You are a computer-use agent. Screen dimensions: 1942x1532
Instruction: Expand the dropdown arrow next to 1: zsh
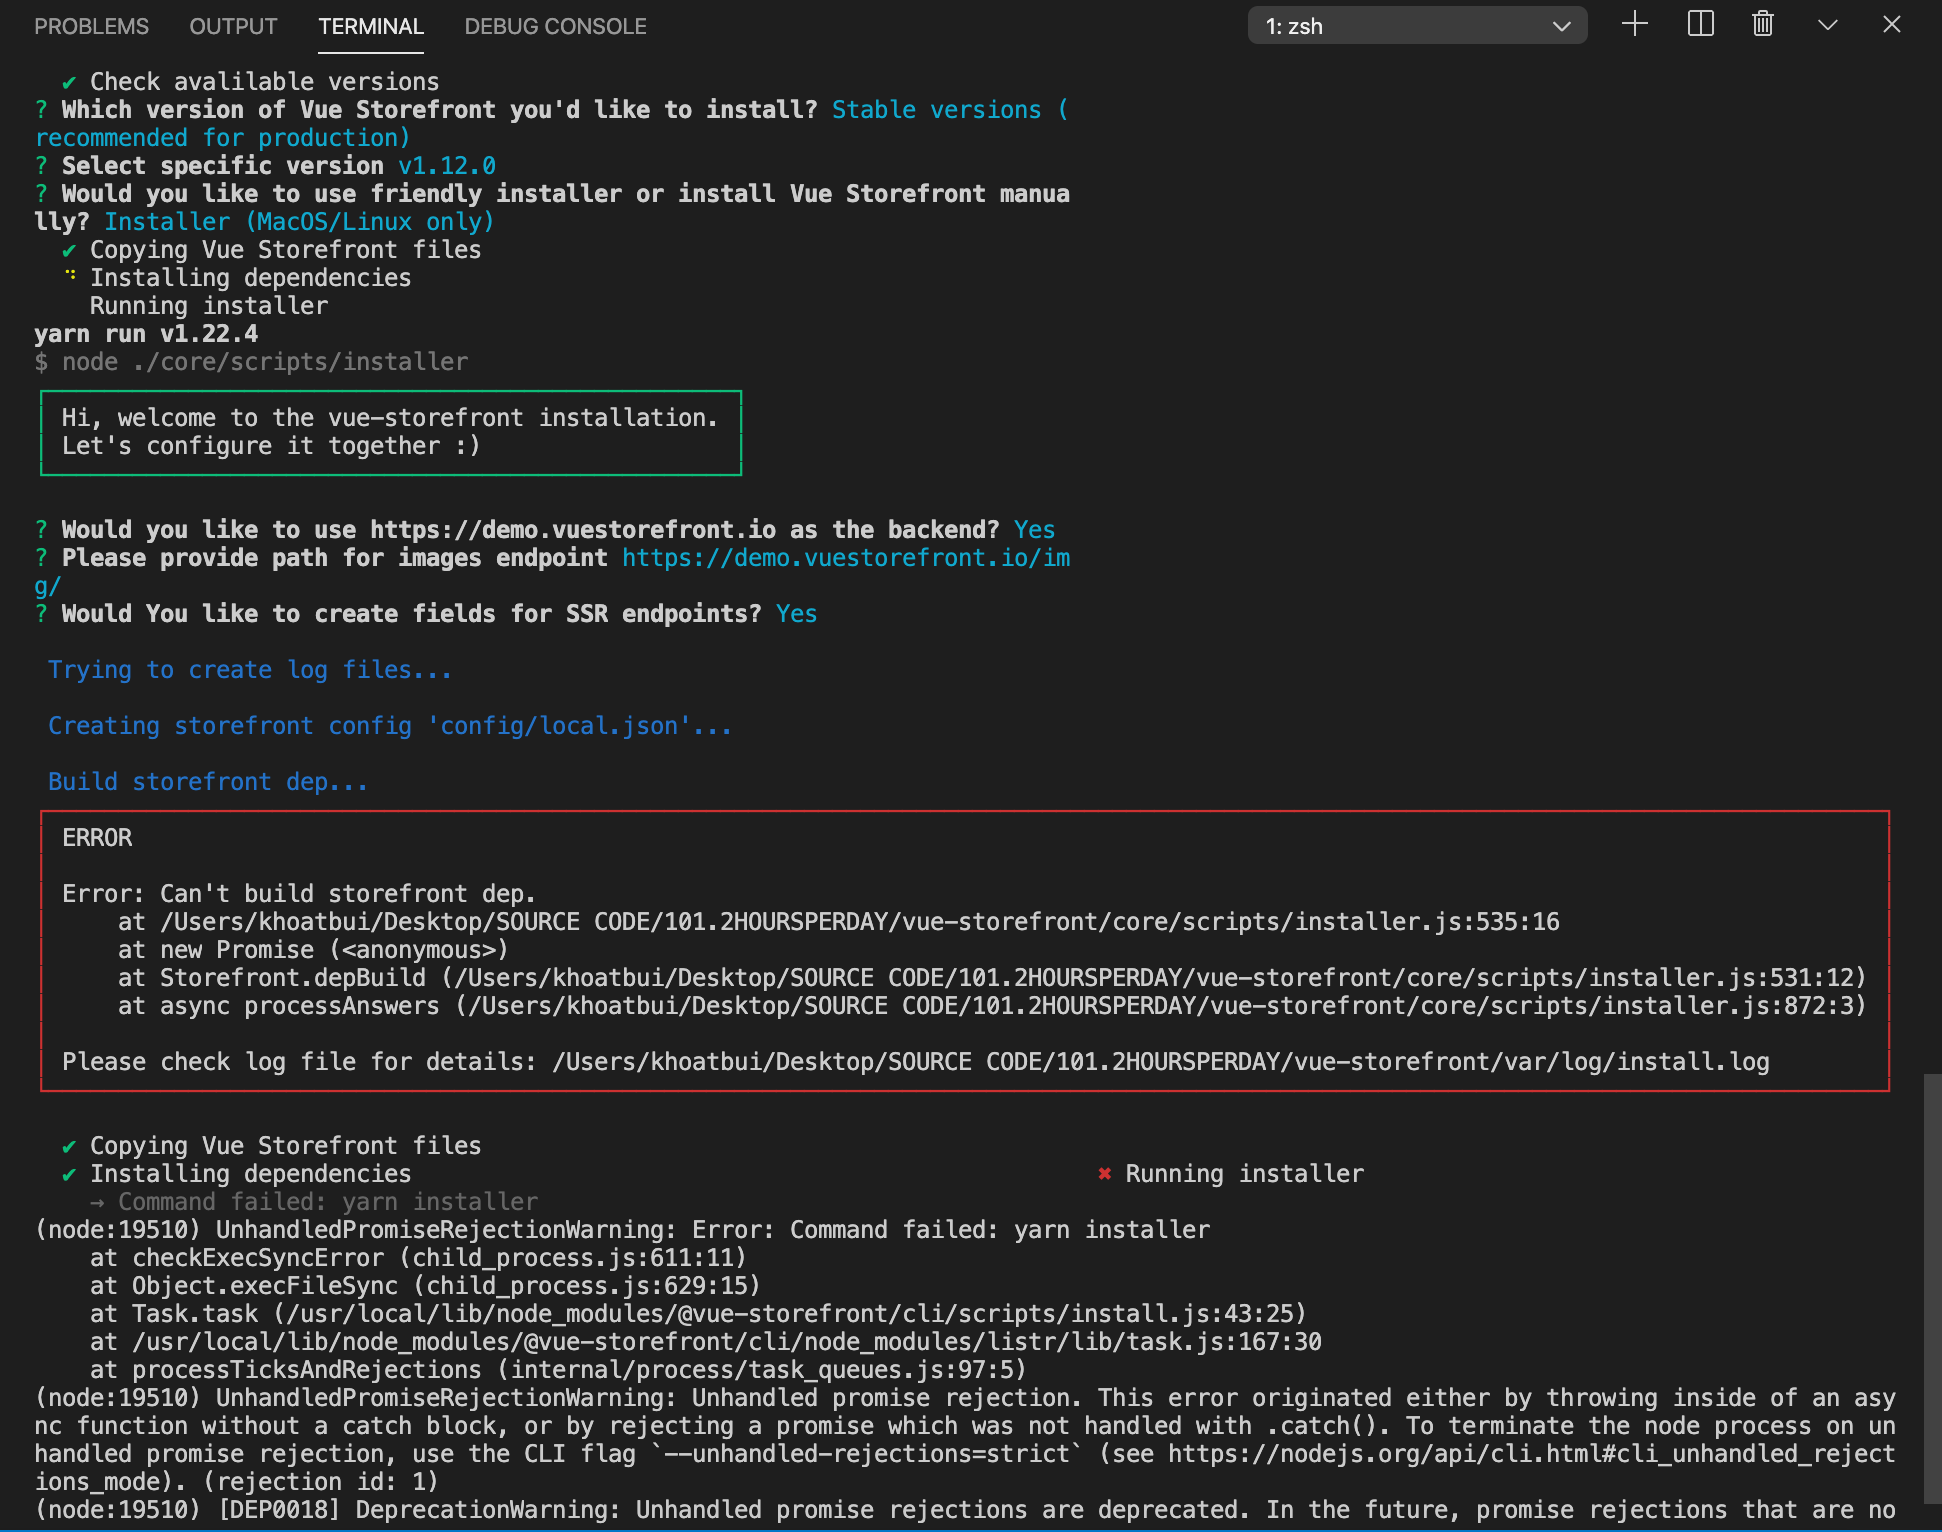click(1561, 27)
